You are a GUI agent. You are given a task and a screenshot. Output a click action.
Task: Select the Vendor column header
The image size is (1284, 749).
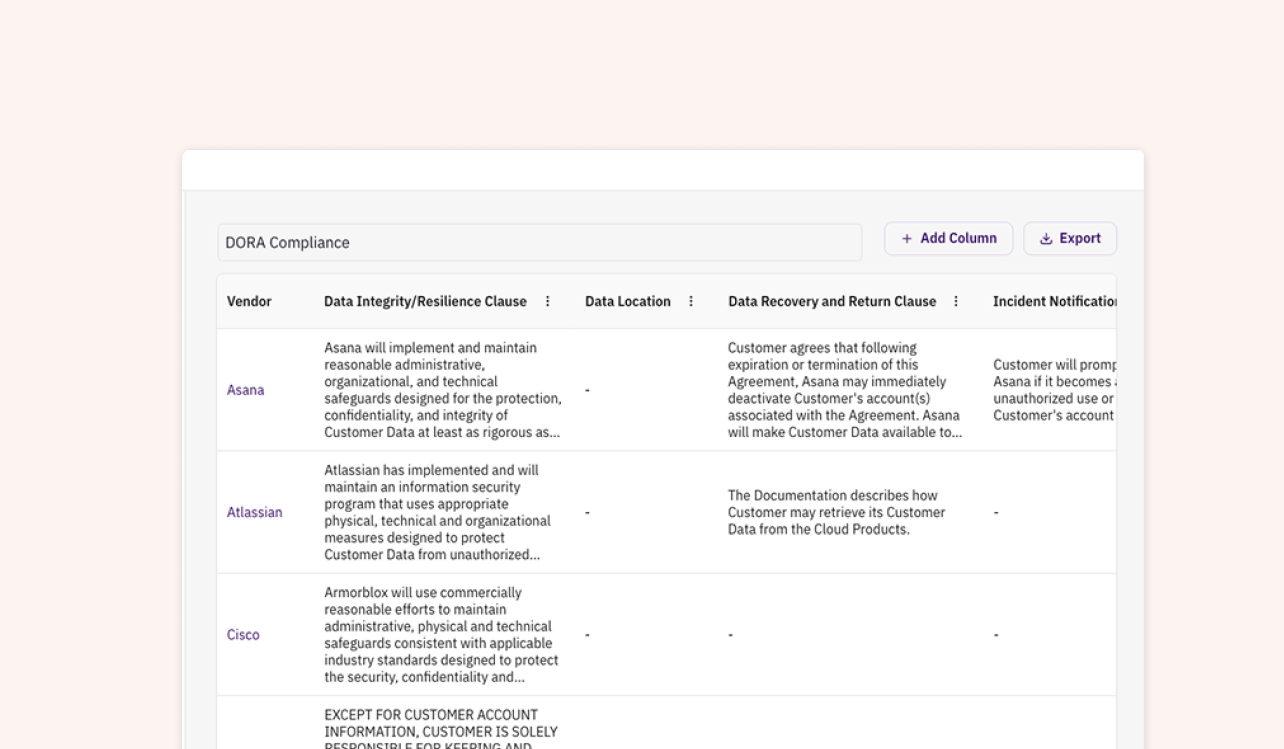[x=249, y=301]
